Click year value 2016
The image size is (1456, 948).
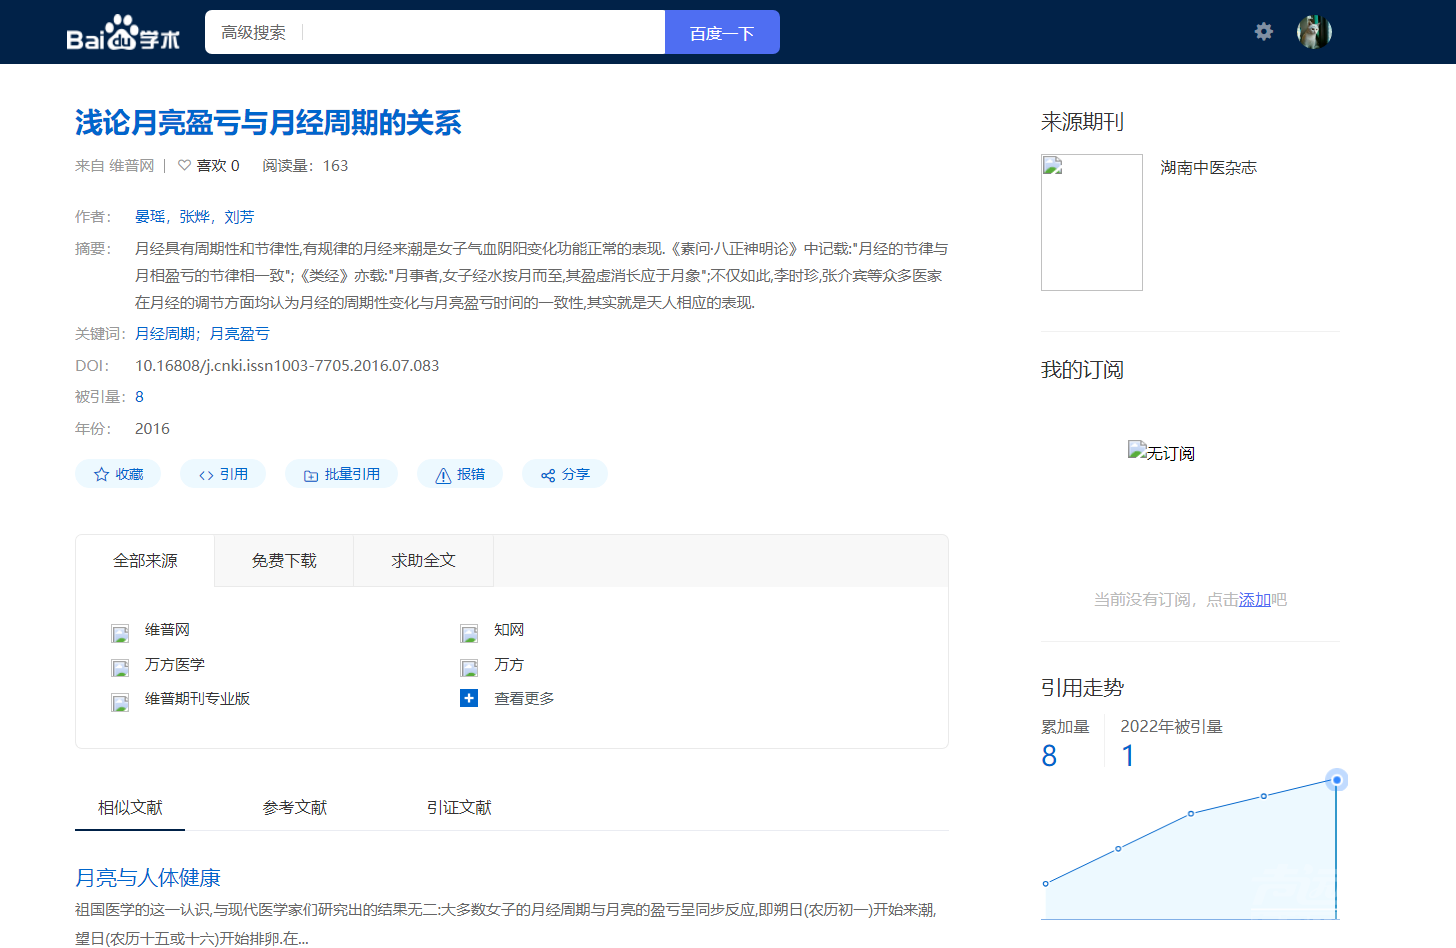pos(152,429)
